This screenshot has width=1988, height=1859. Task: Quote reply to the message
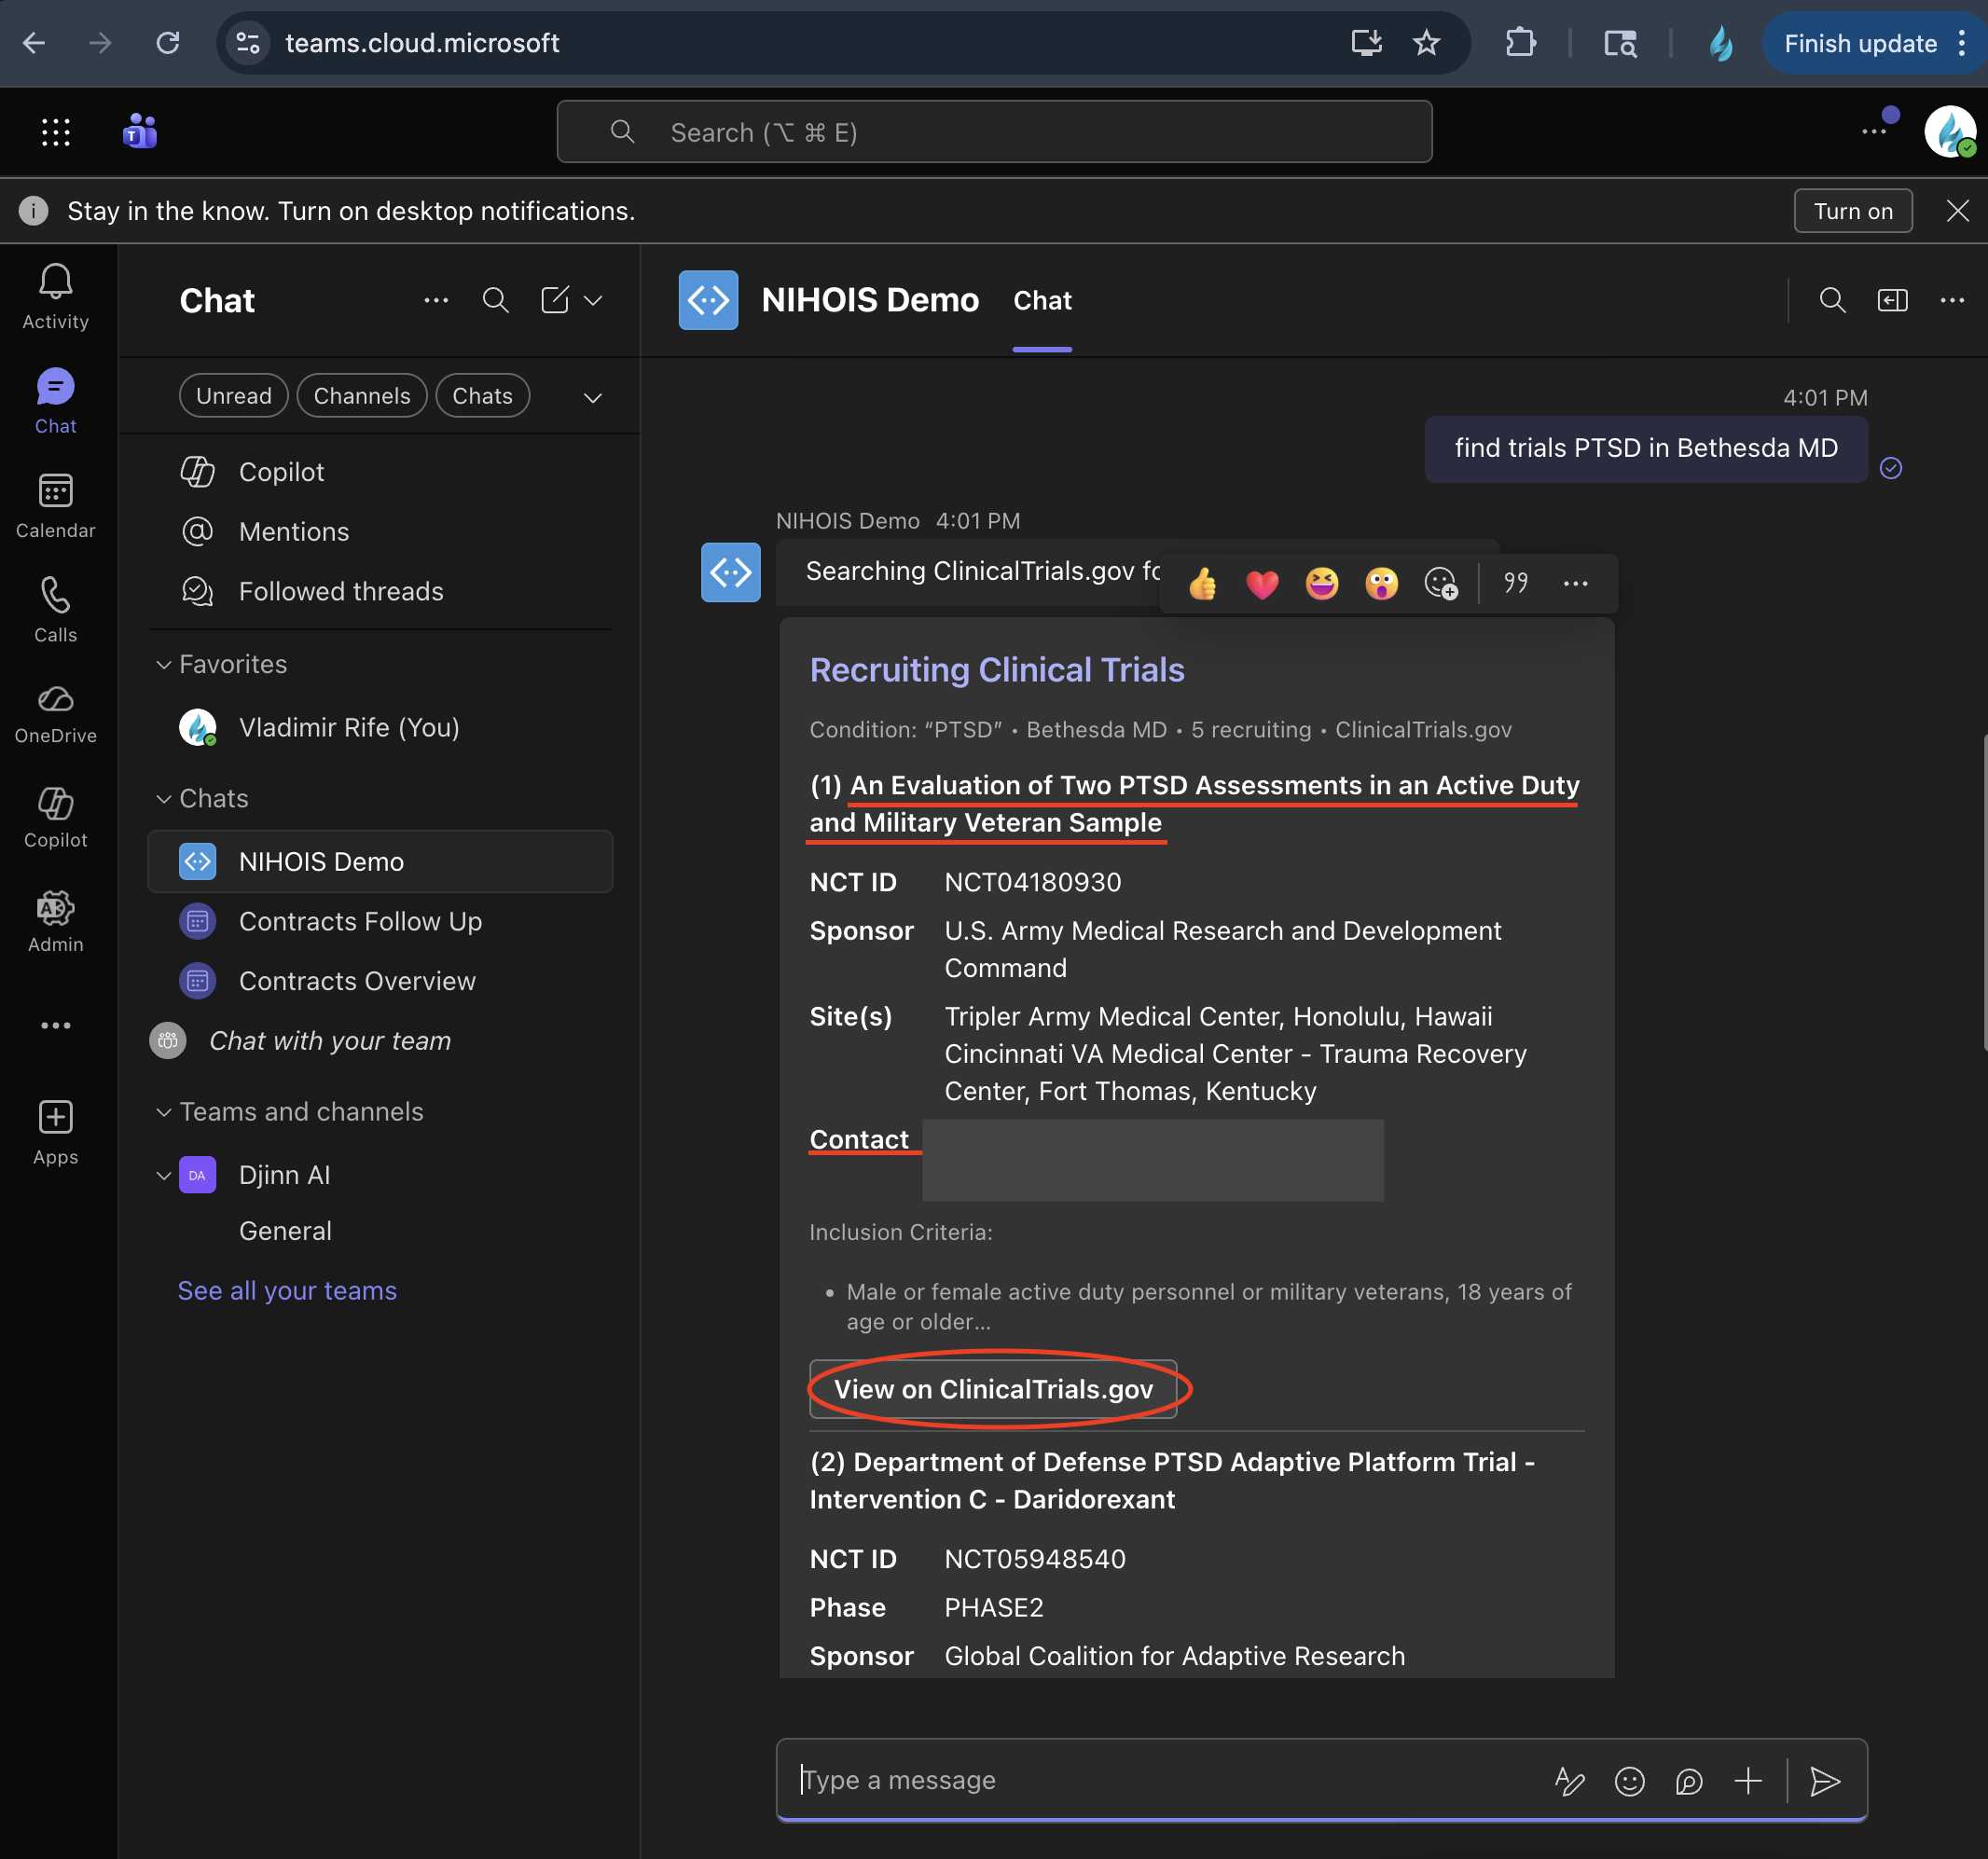click(1516, 583)
